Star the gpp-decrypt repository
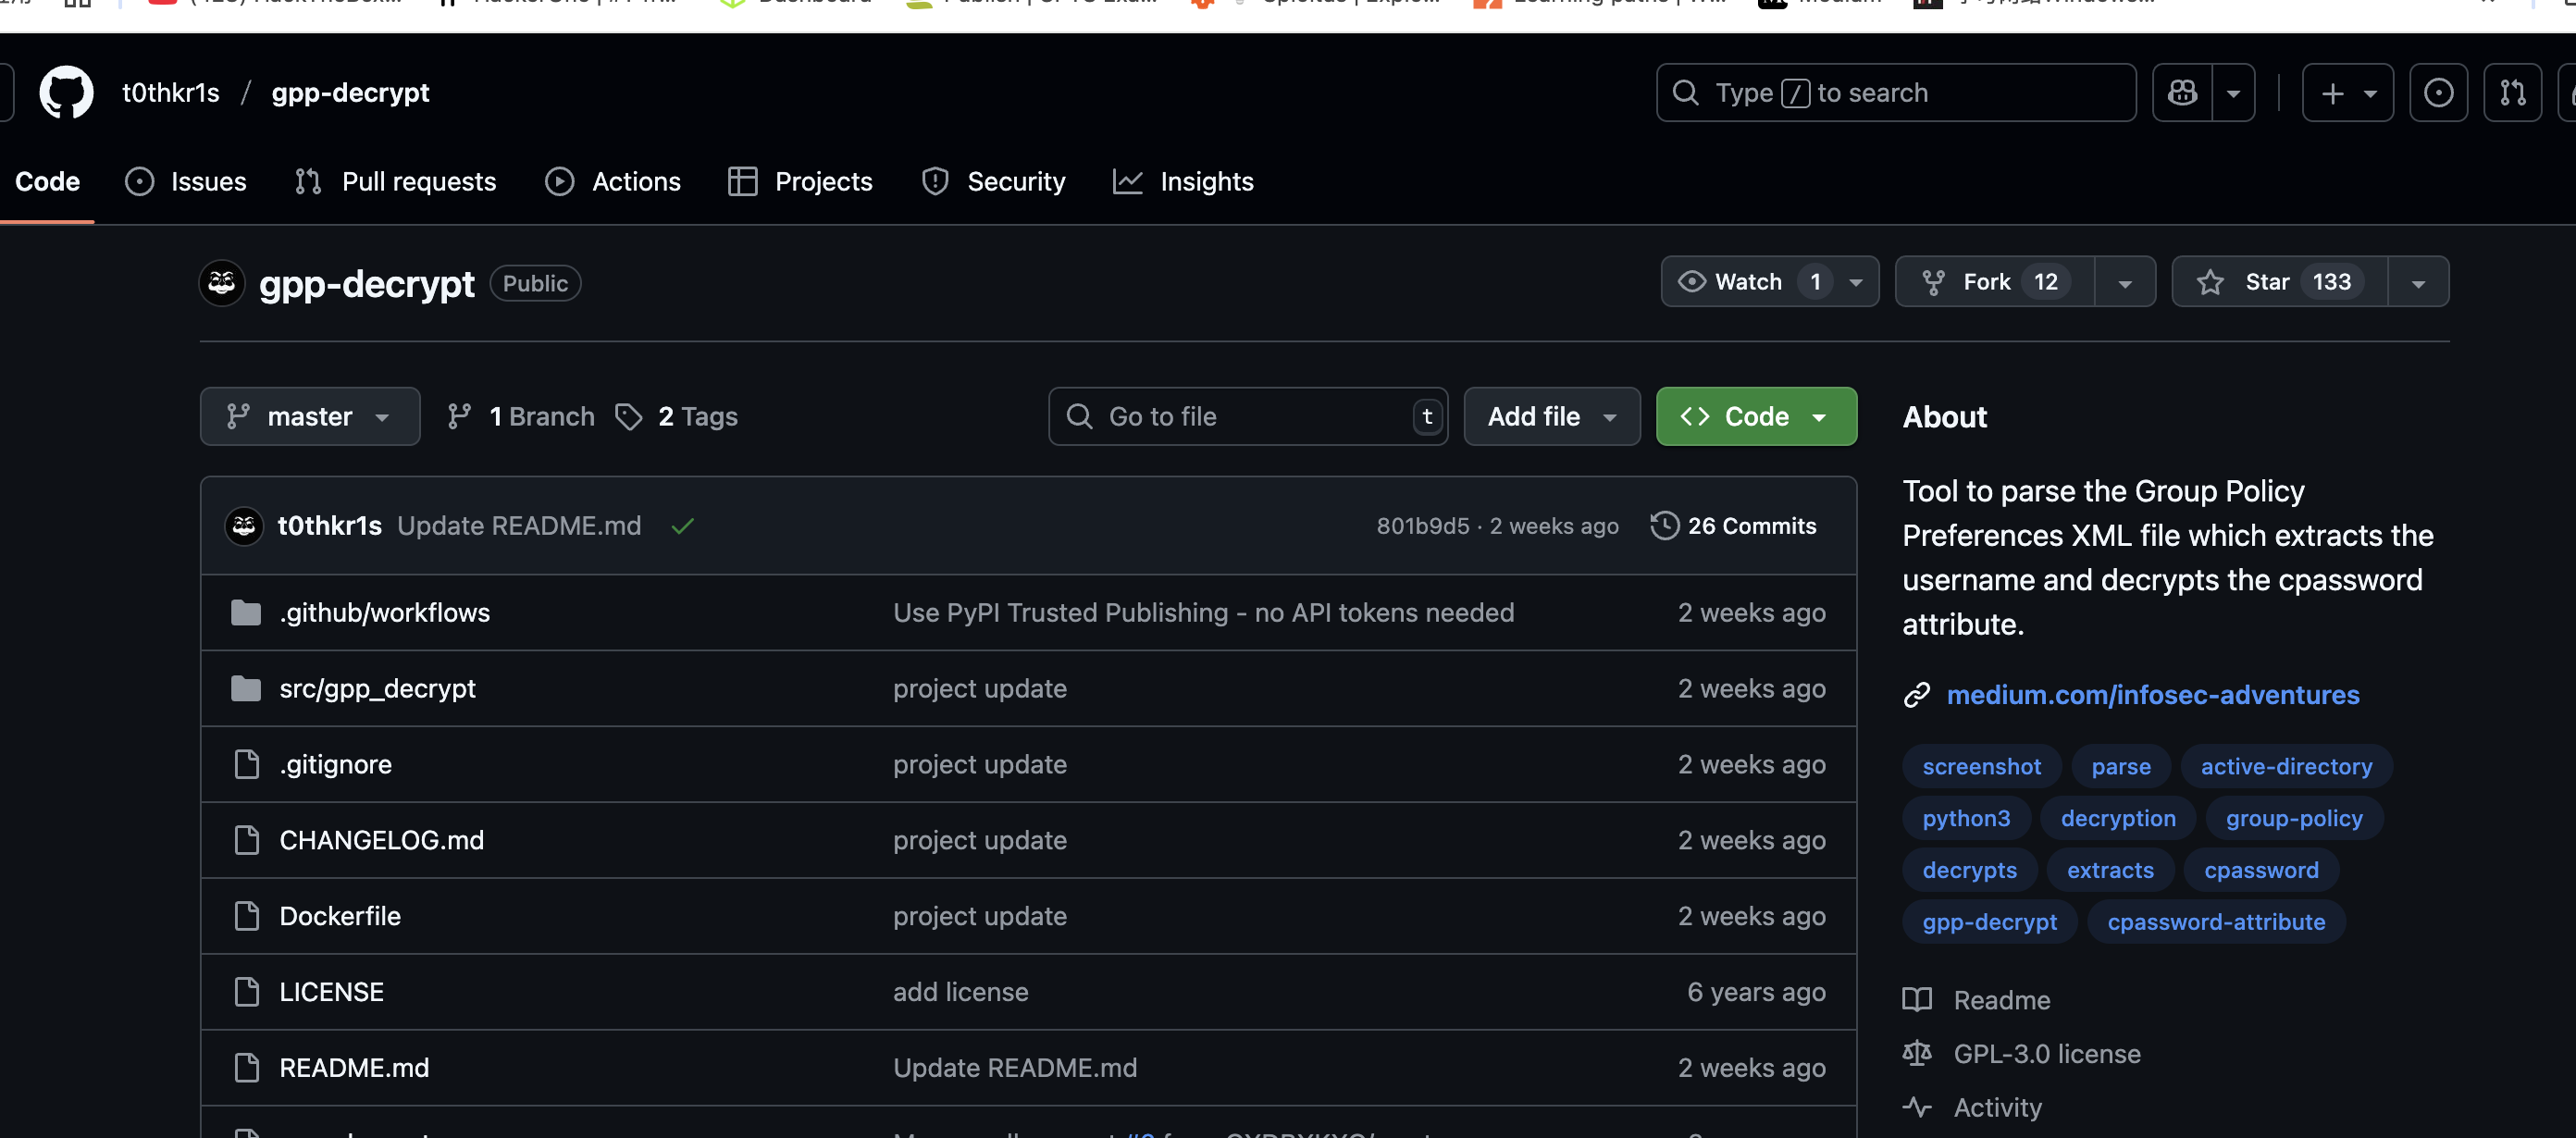 [2280, 282]
